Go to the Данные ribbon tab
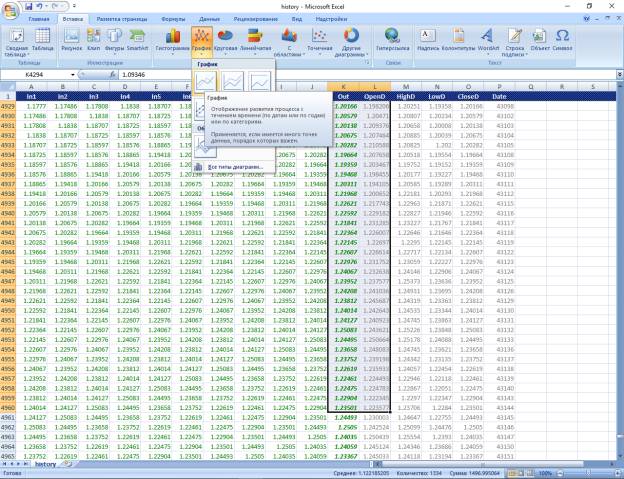Screen dimensions: 624x479 209,19
